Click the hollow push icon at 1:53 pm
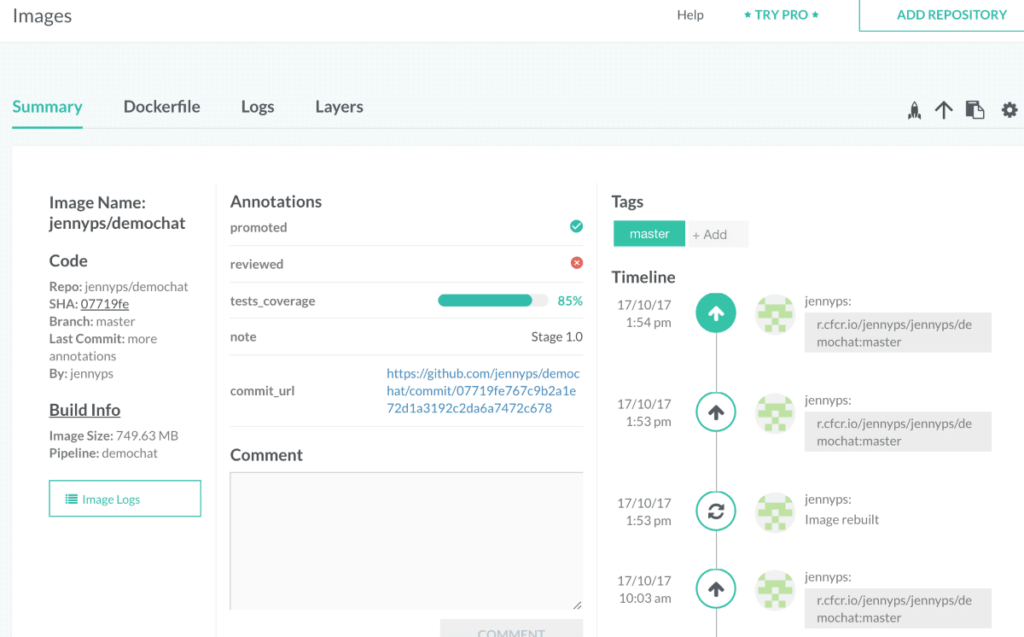This screenshot has height=637, width=1024. click(715, 411)
